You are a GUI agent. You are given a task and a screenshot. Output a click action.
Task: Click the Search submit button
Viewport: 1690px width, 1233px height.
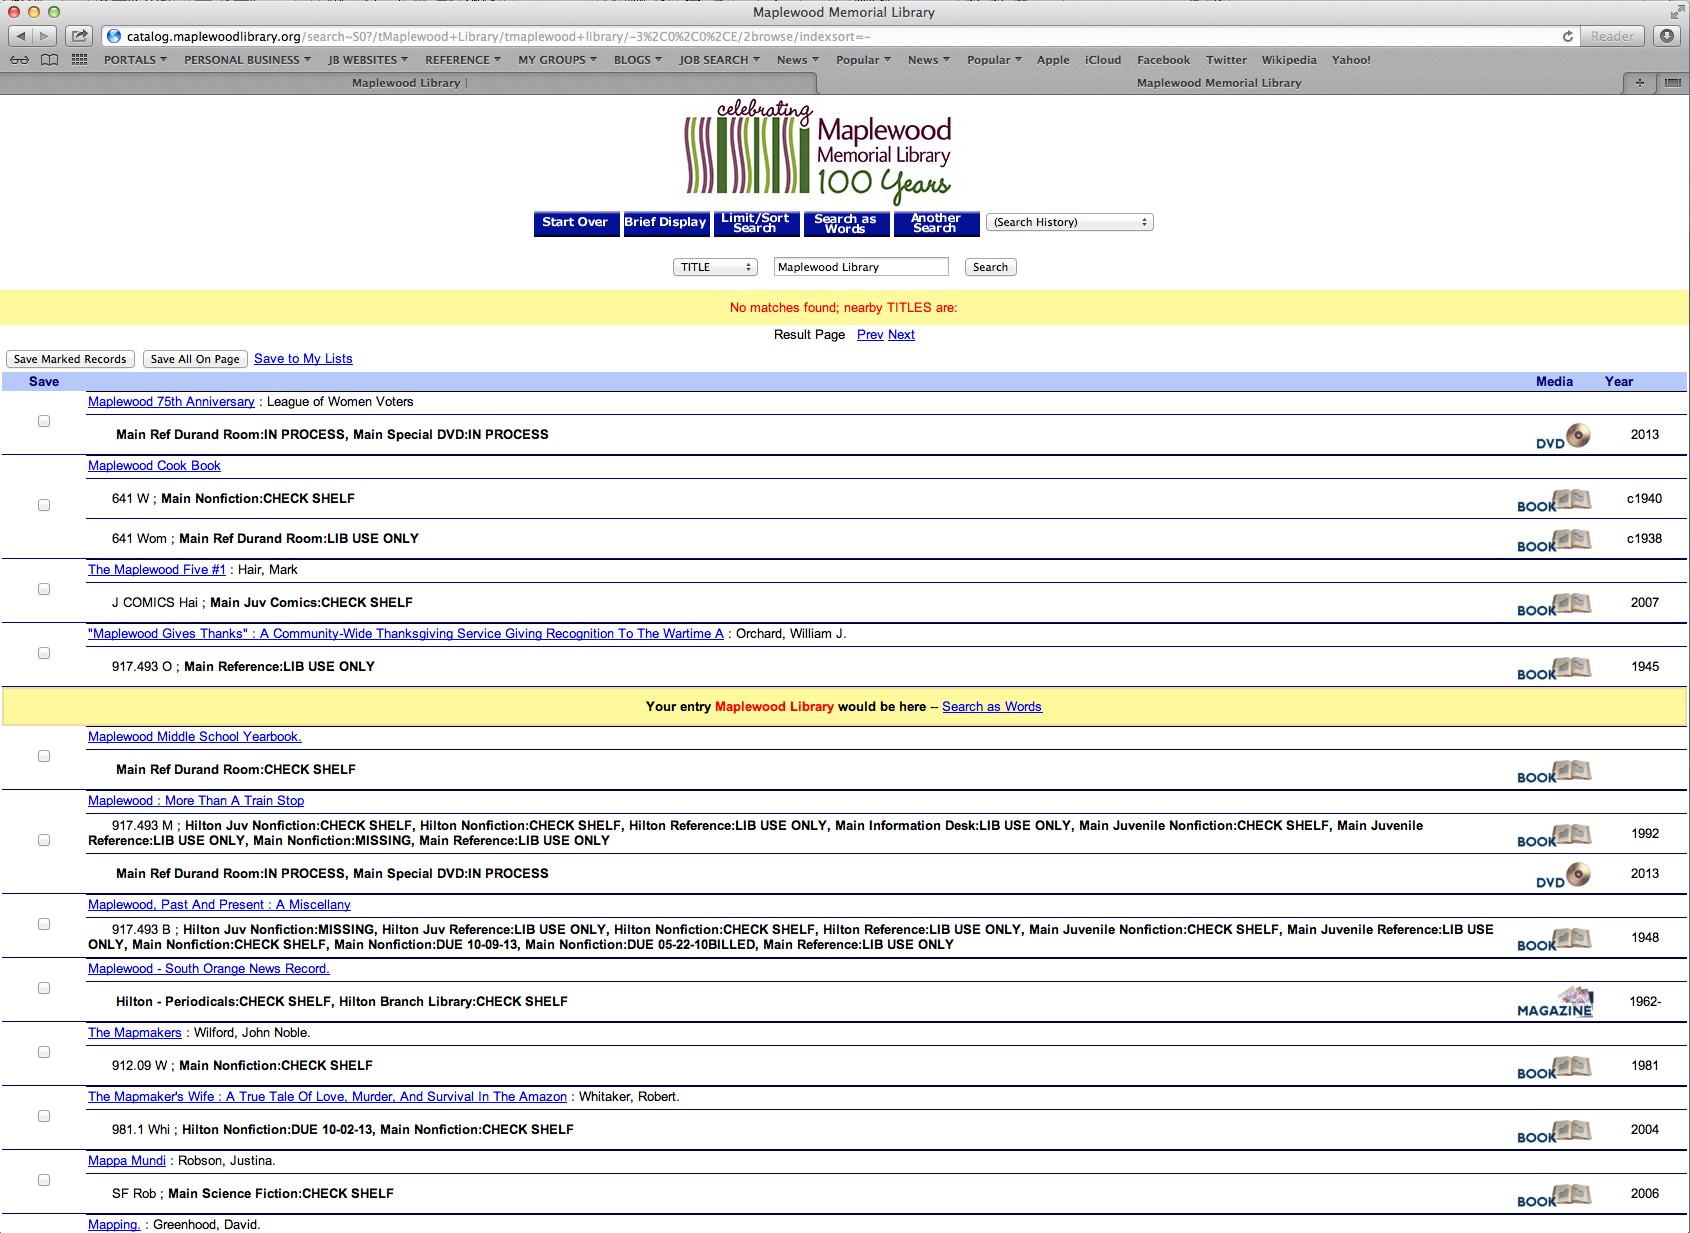pos(990,267)
